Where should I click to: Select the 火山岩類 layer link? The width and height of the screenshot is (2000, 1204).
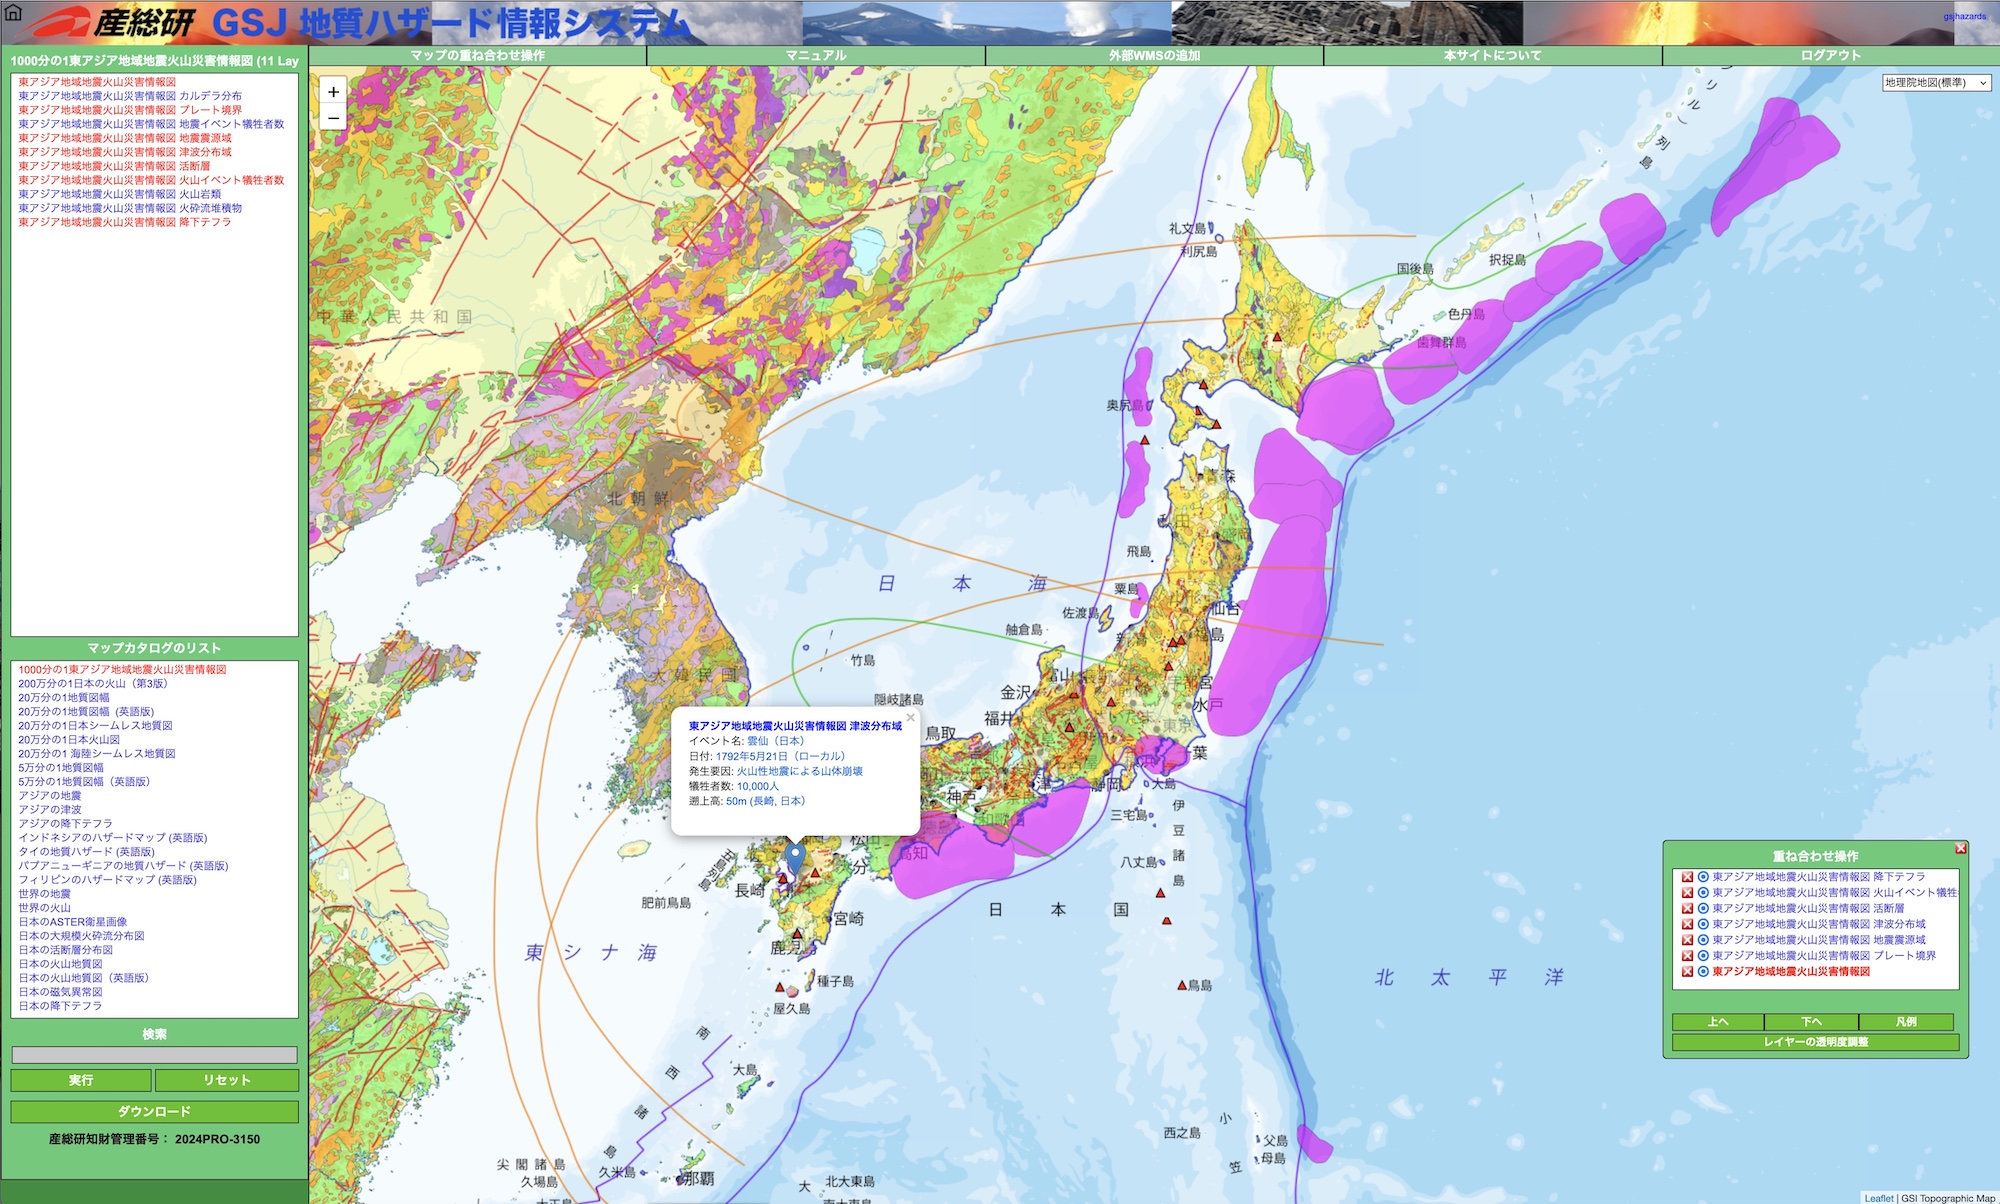coord(119,194)
